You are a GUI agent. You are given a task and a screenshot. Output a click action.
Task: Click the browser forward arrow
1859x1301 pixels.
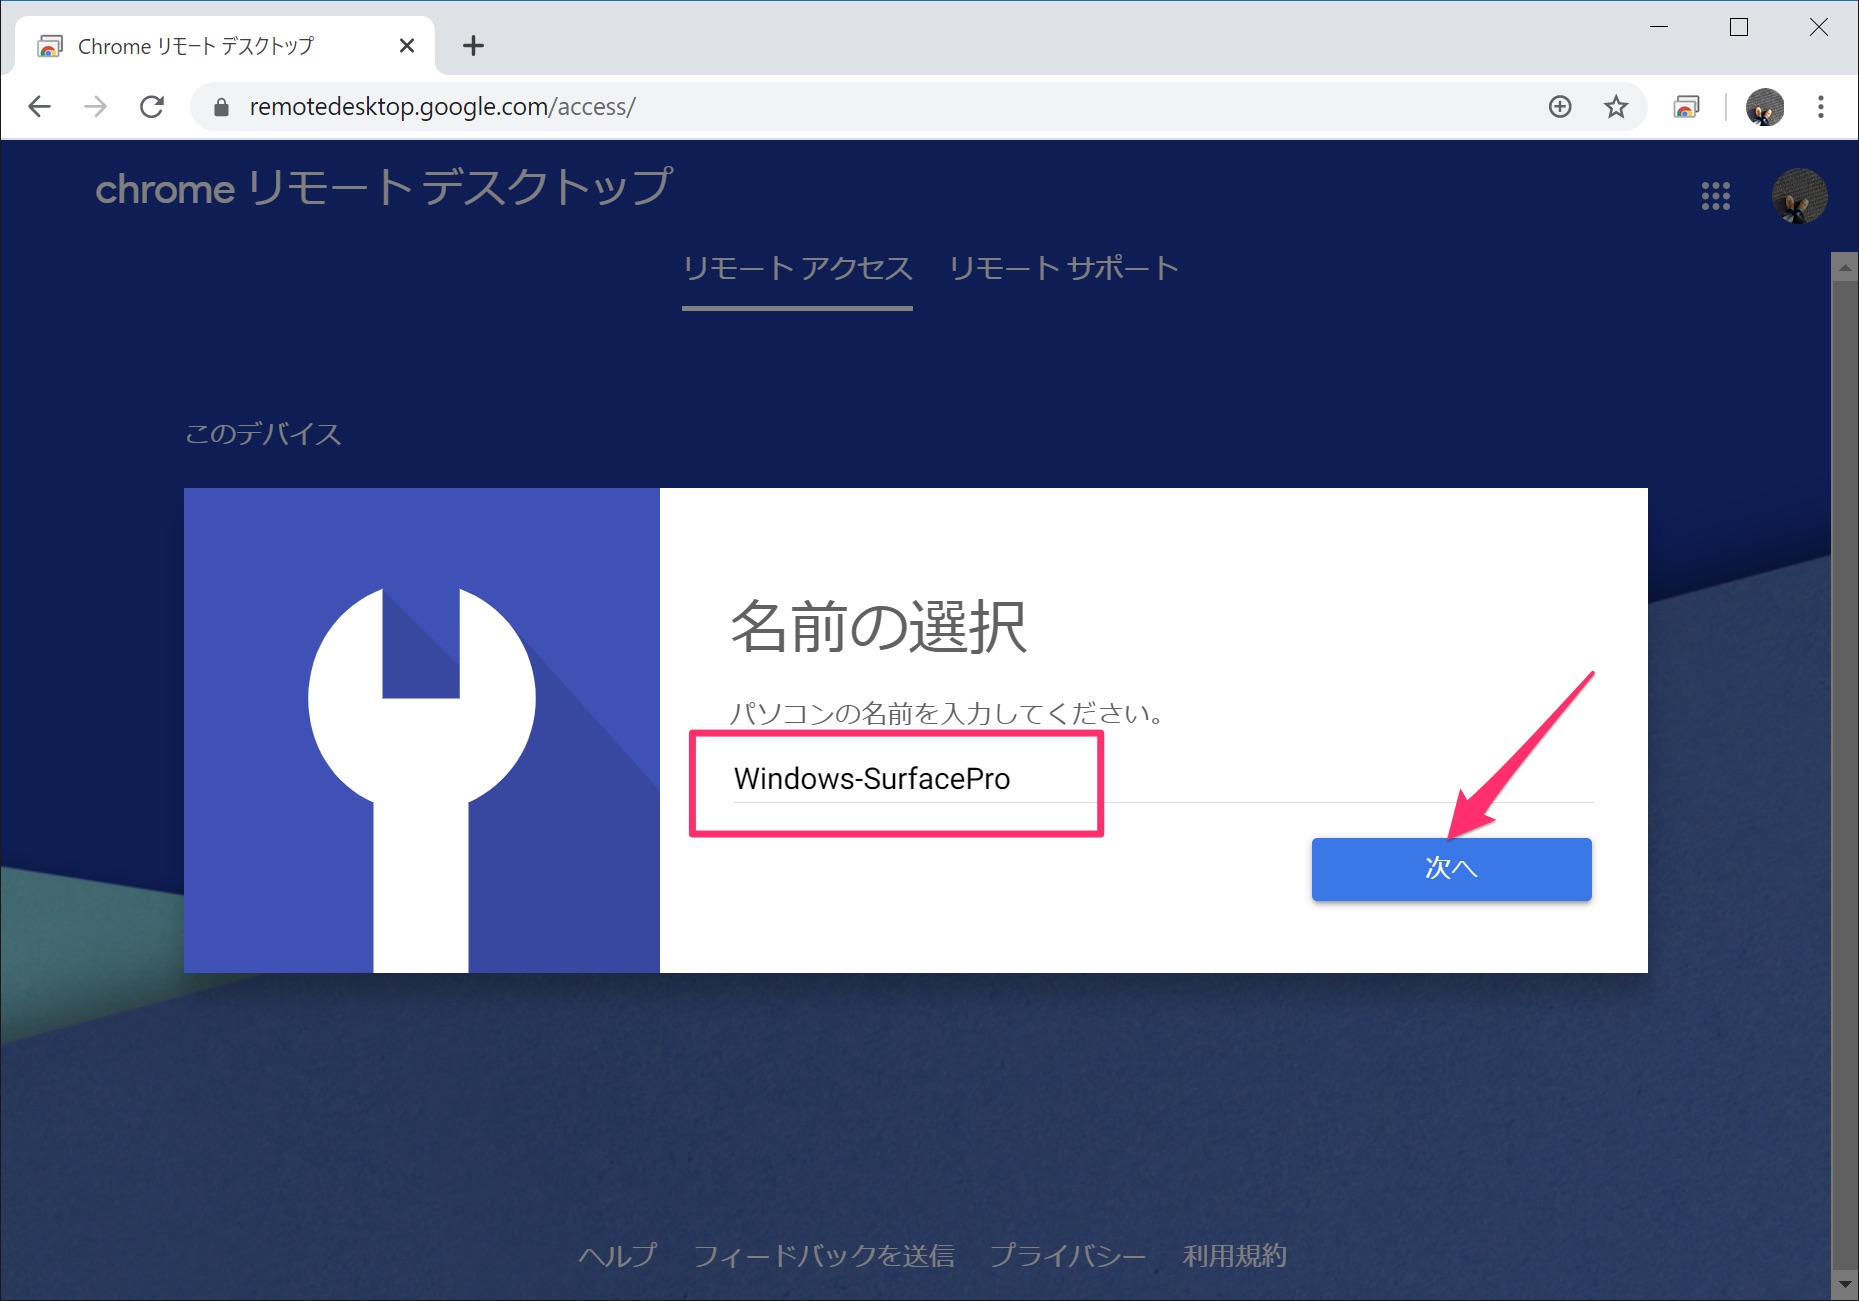(x=95, y=106)
